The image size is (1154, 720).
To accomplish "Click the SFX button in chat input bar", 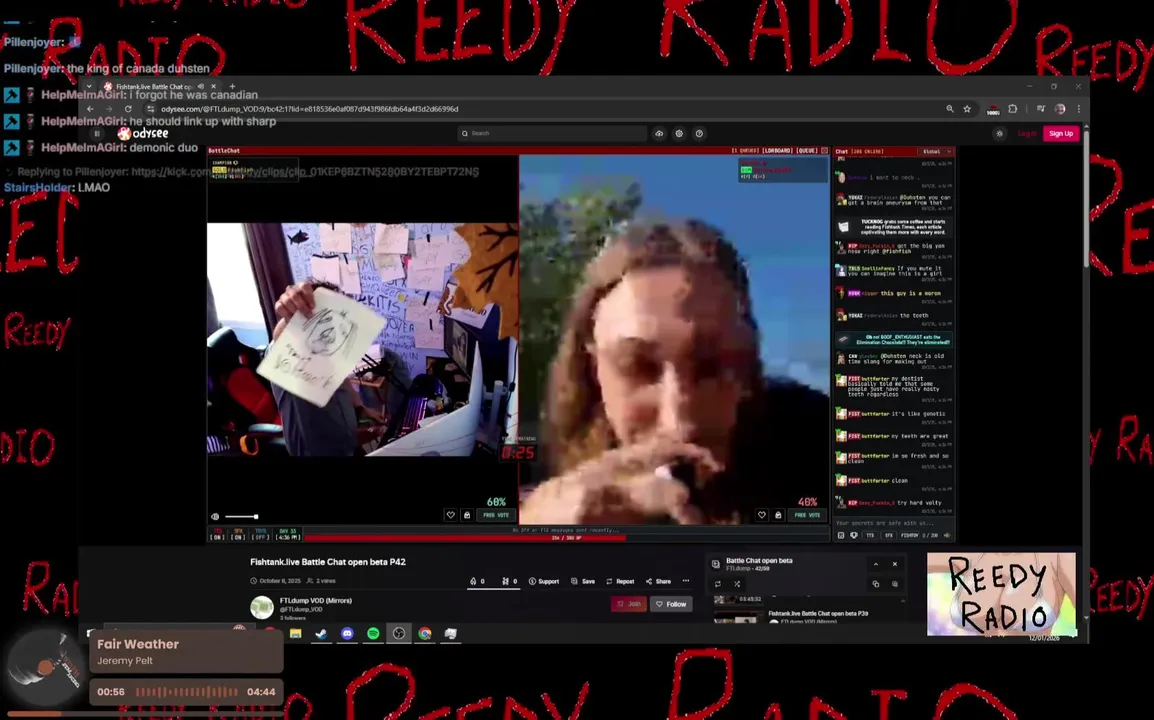I will [x=888, y=535].
